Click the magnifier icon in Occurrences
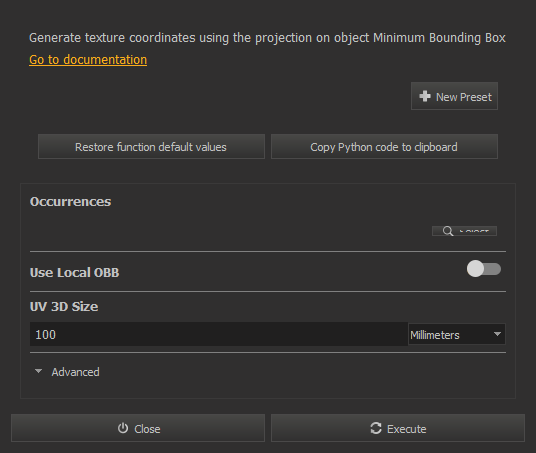Screen dimensions: 536x453 pyautogui.click(x=447, y=231)
